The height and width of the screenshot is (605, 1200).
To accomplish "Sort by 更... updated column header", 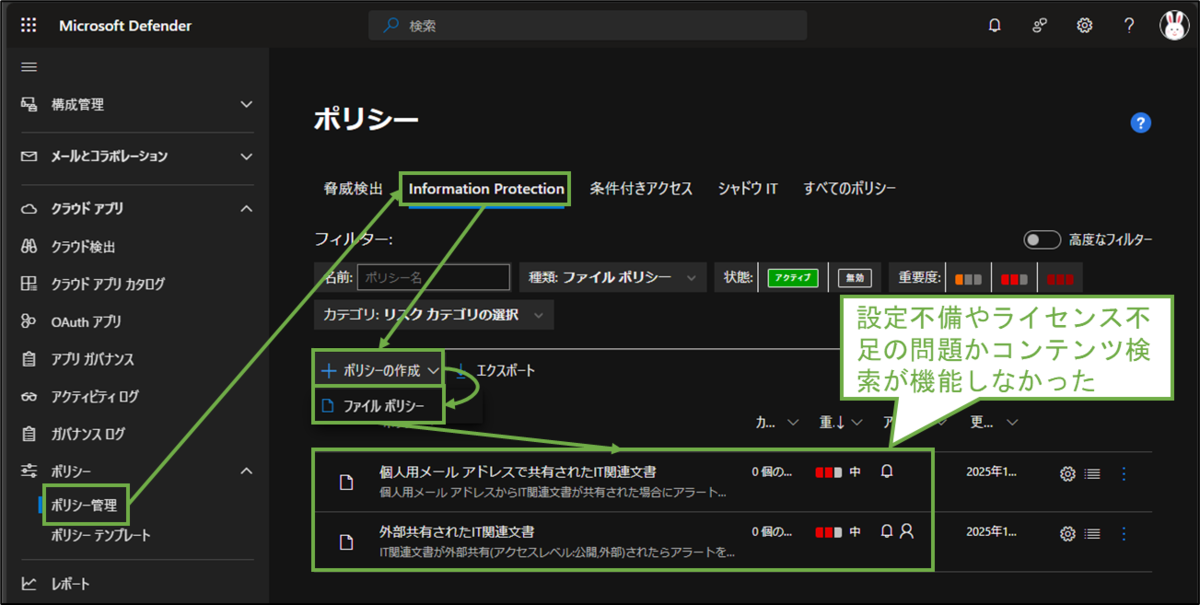I will pos(994,423).
